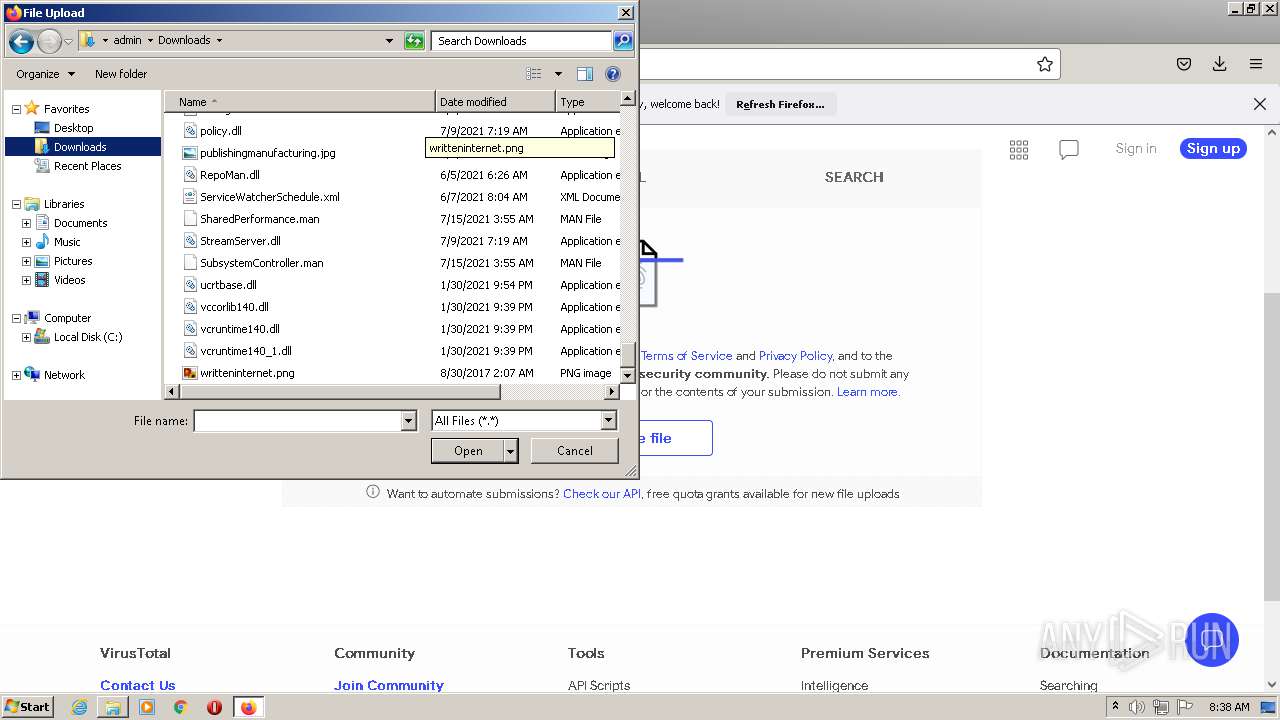Open the Organize menu
The width and height of the screenshot is (1280, 720).
45,74
